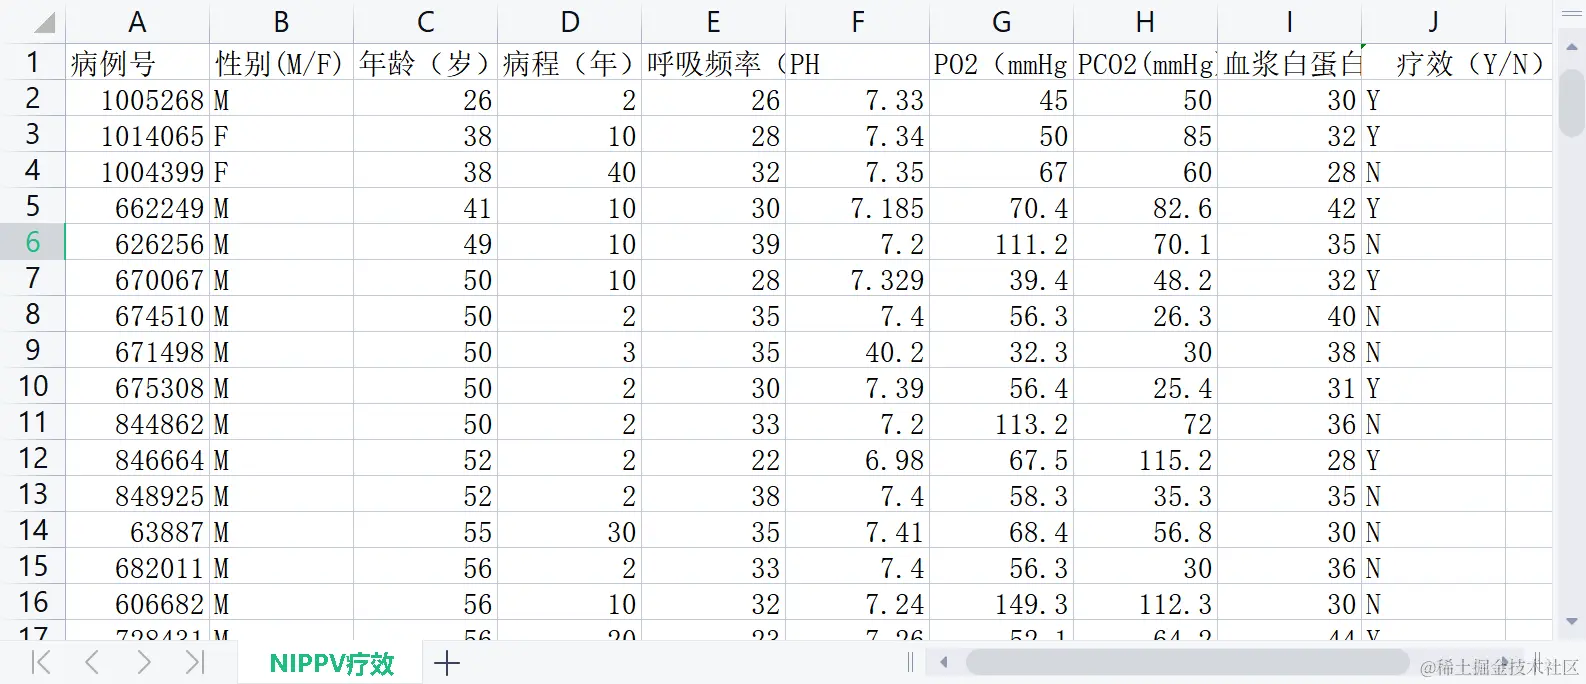
Task: Select cell containing 63887
Action: pyautogui.click(x=138, y=531)
